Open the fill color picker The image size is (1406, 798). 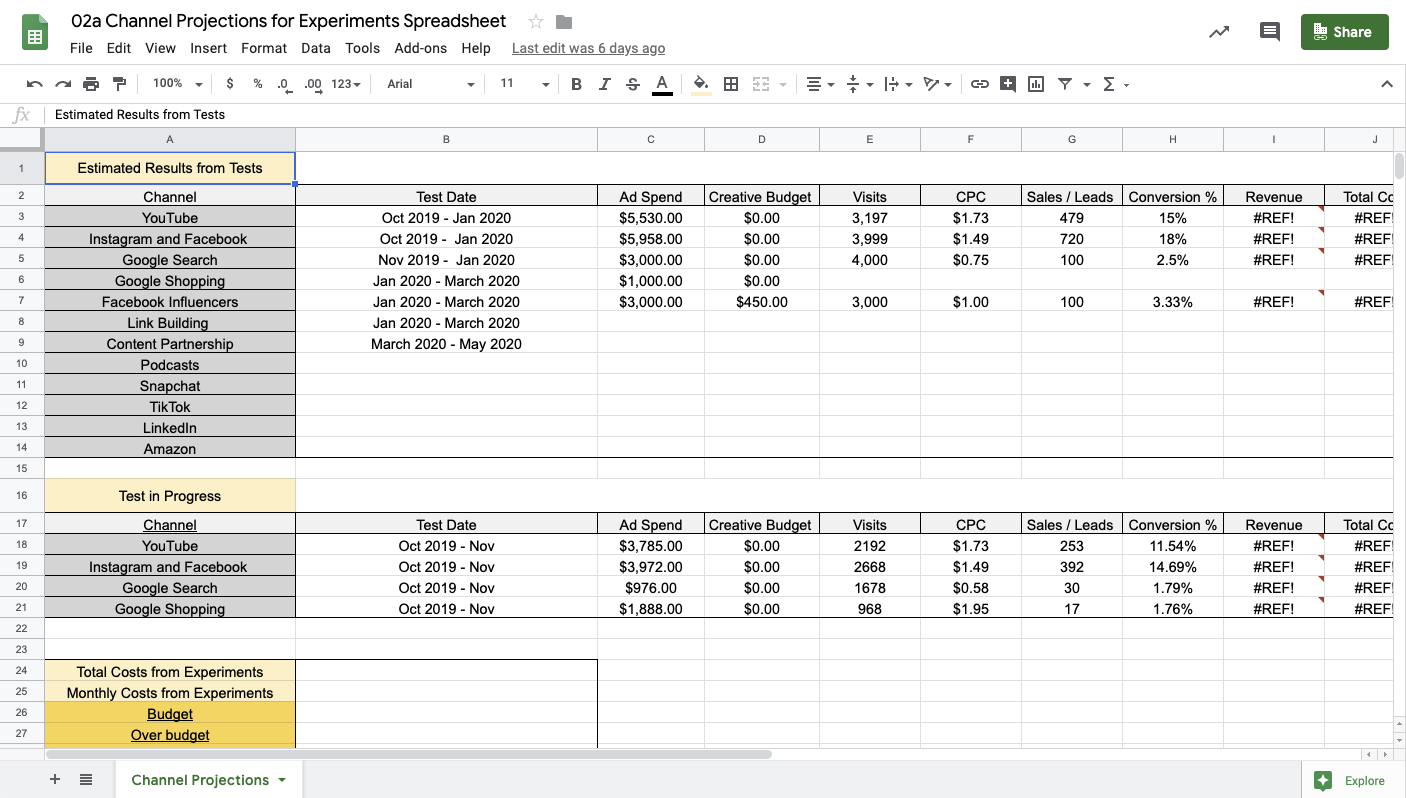point(700,84)
